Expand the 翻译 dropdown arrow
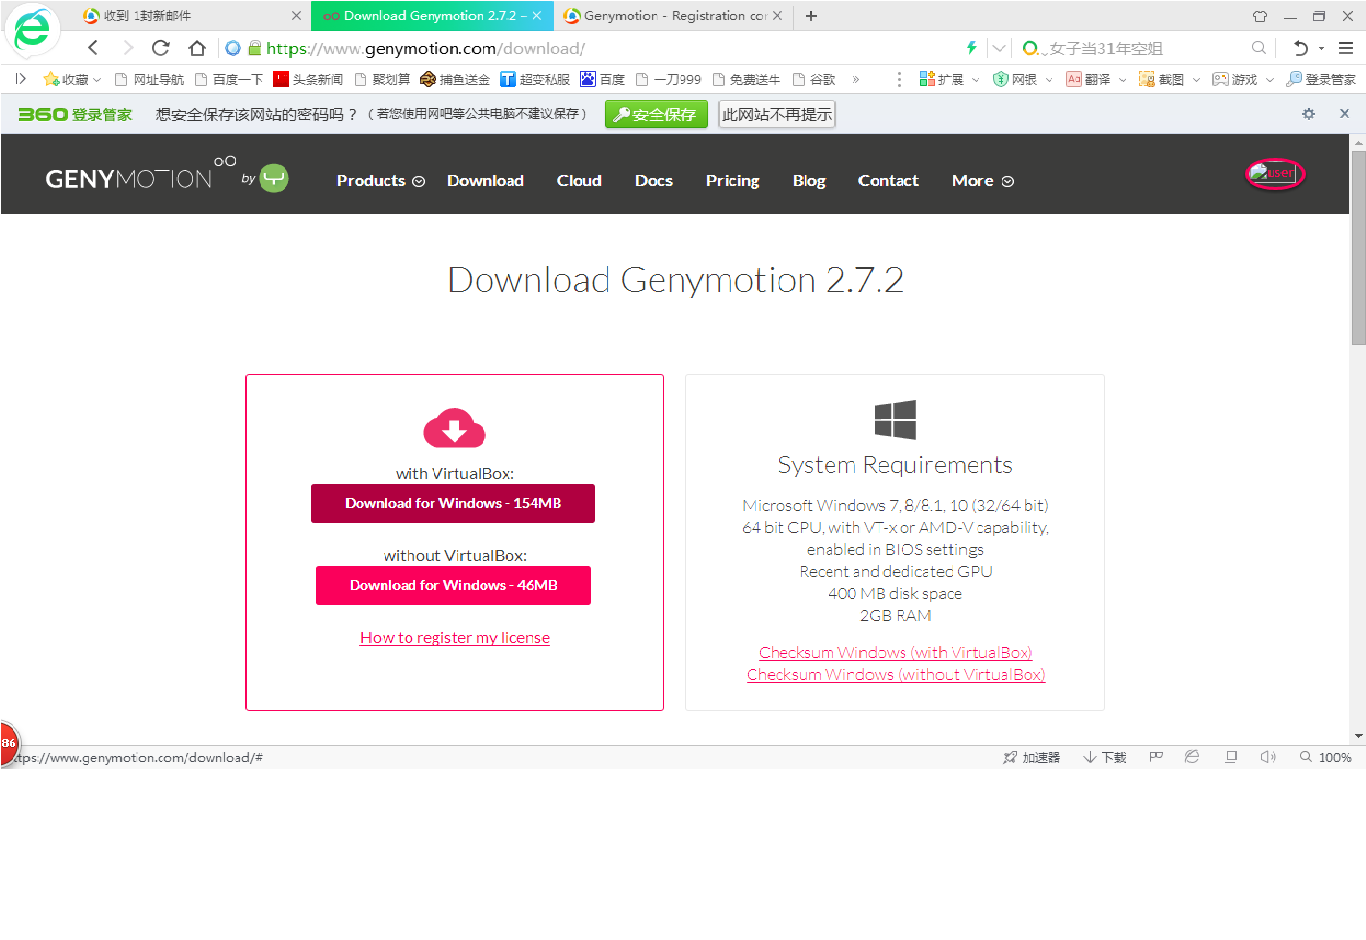 point(1122,80)
